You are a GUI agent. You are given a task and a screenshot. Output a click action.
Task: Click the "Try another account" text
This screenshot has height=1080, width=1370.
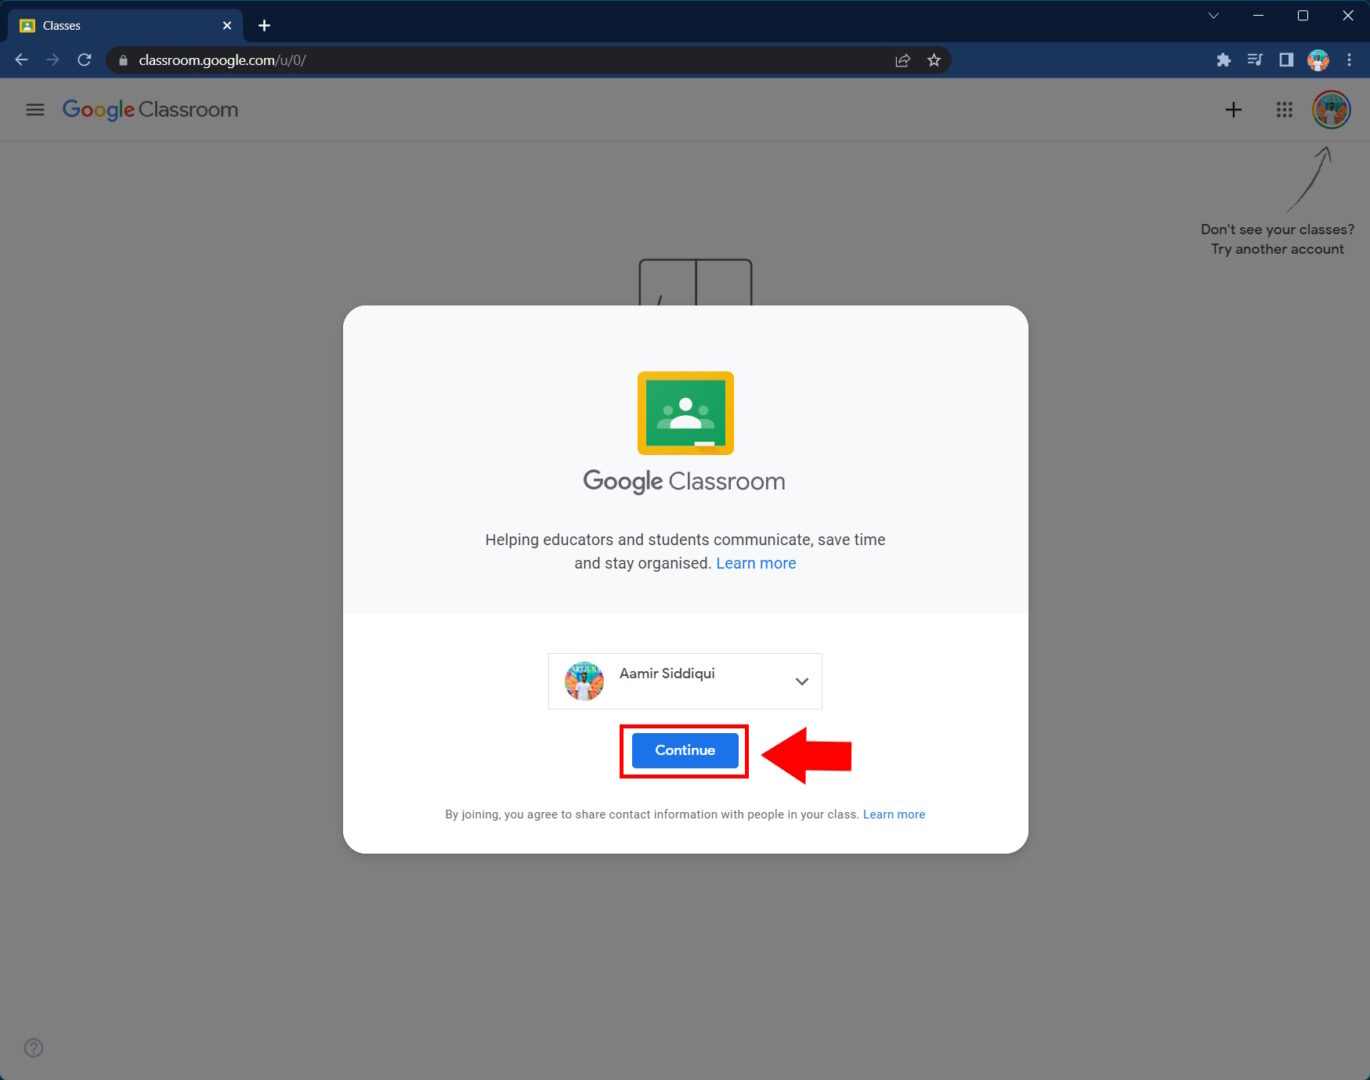(1277, 249)
